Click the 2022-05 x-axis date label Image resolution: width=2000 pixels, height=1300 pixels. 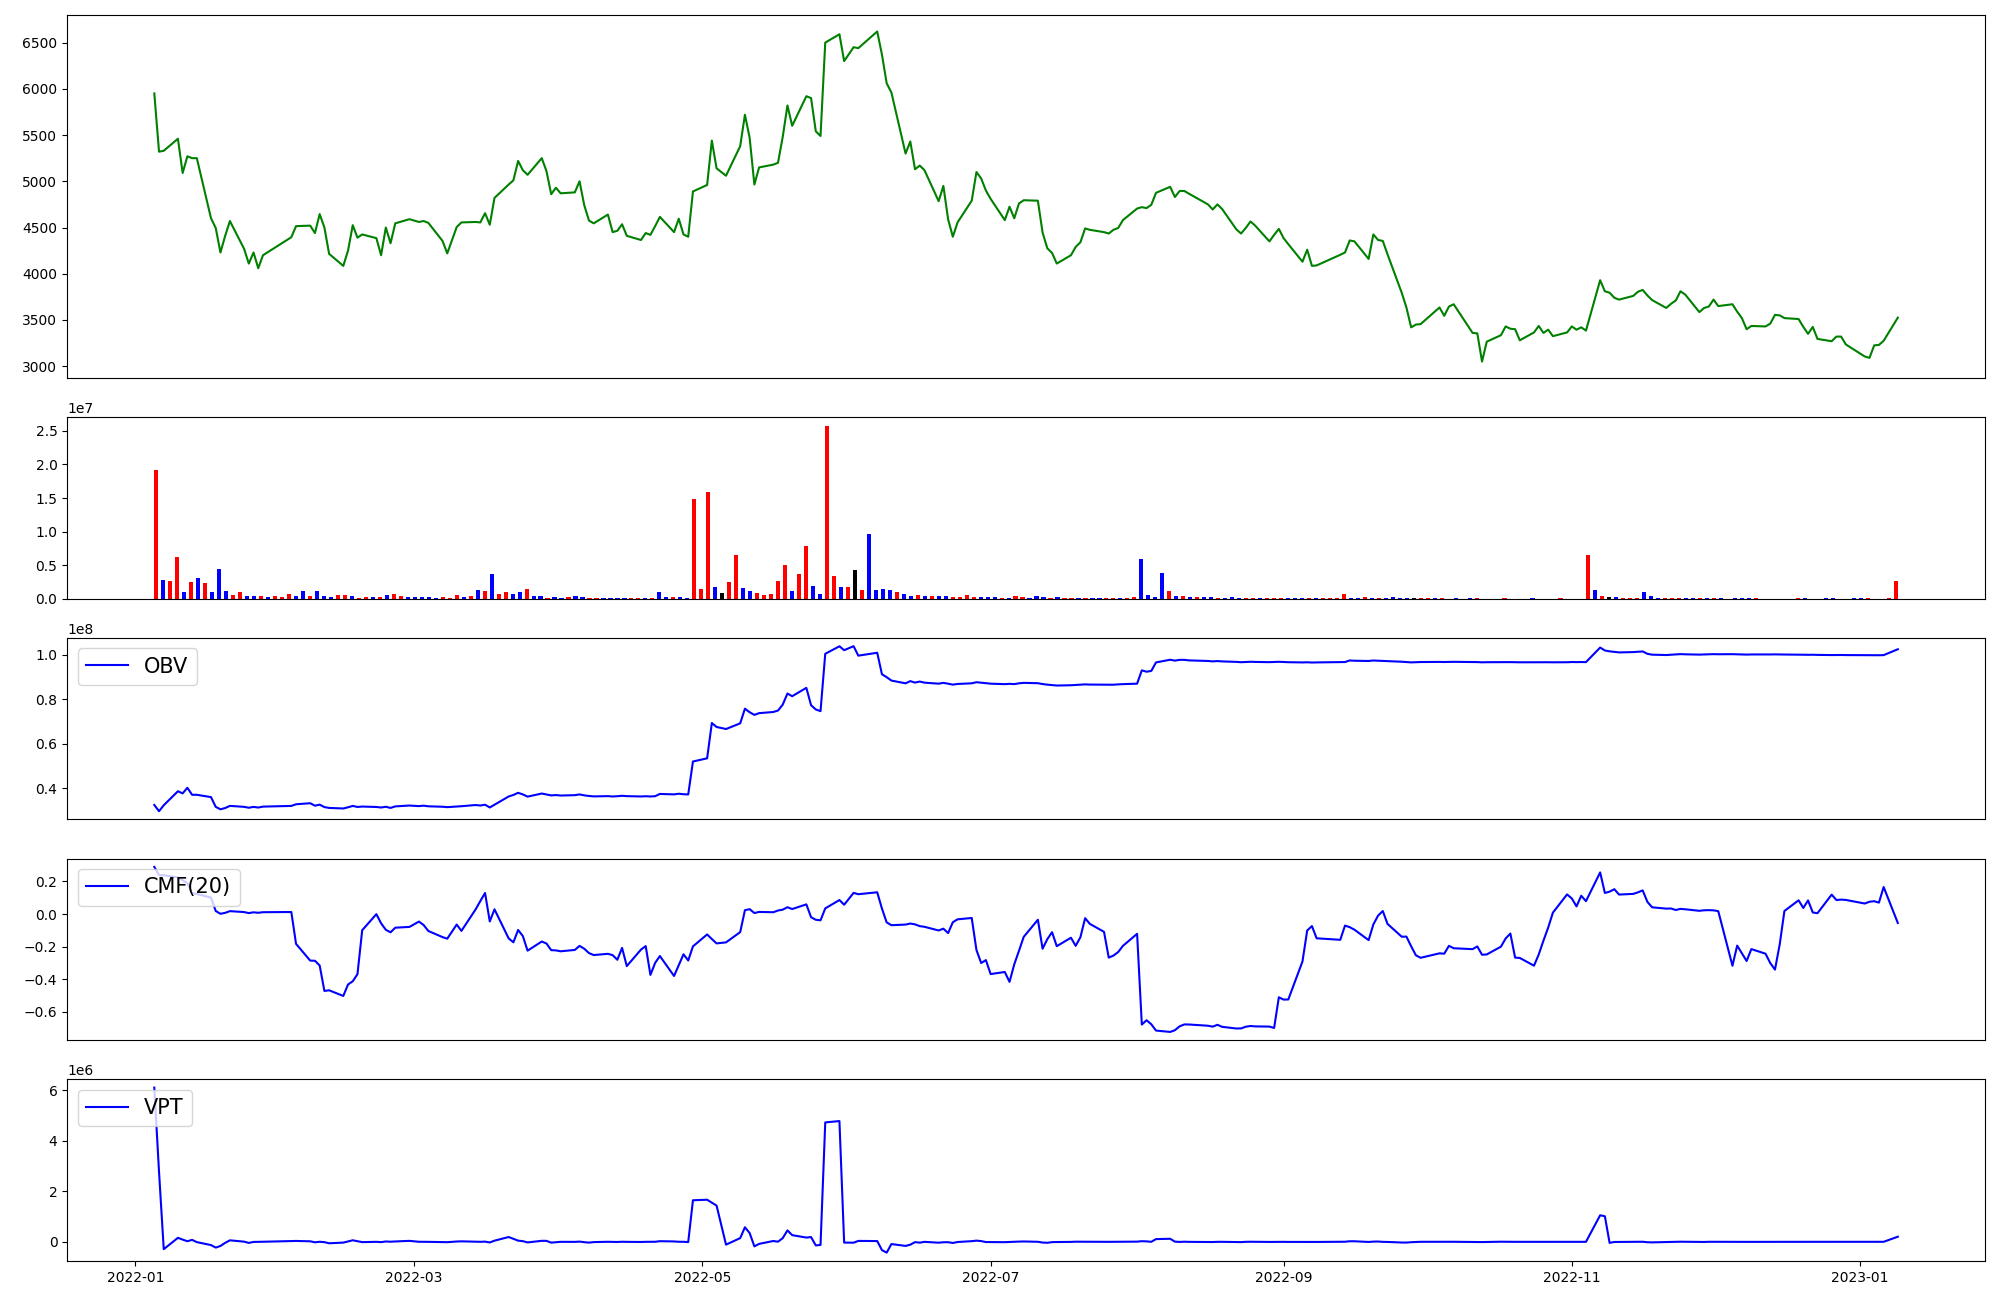(x=702, y=1277)
